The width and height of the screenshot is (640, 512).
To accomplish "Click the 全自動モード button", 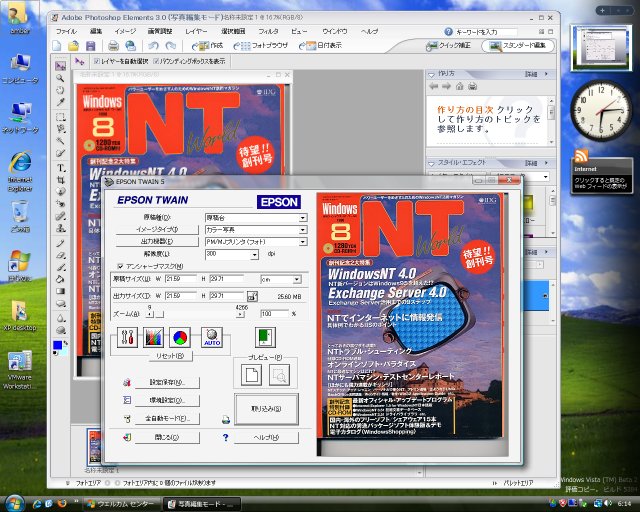I will pos(167,419).
